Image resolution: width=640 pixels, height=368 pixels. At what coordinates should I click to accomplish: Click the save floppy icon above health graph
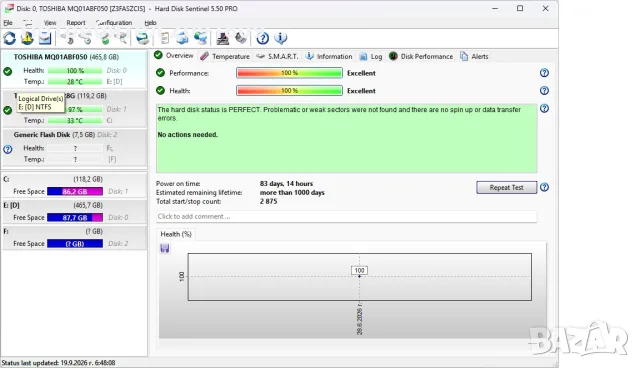164,248
